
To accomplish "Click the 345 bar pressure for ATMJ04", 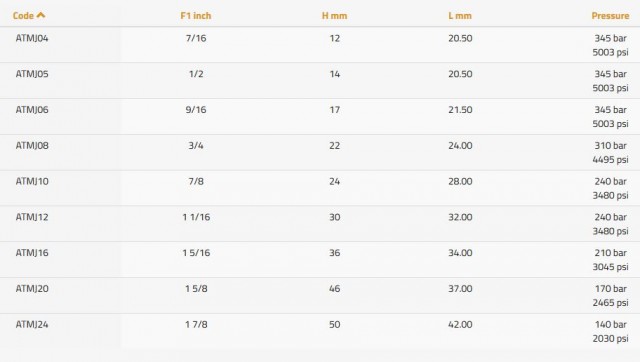I will (610, 38).
